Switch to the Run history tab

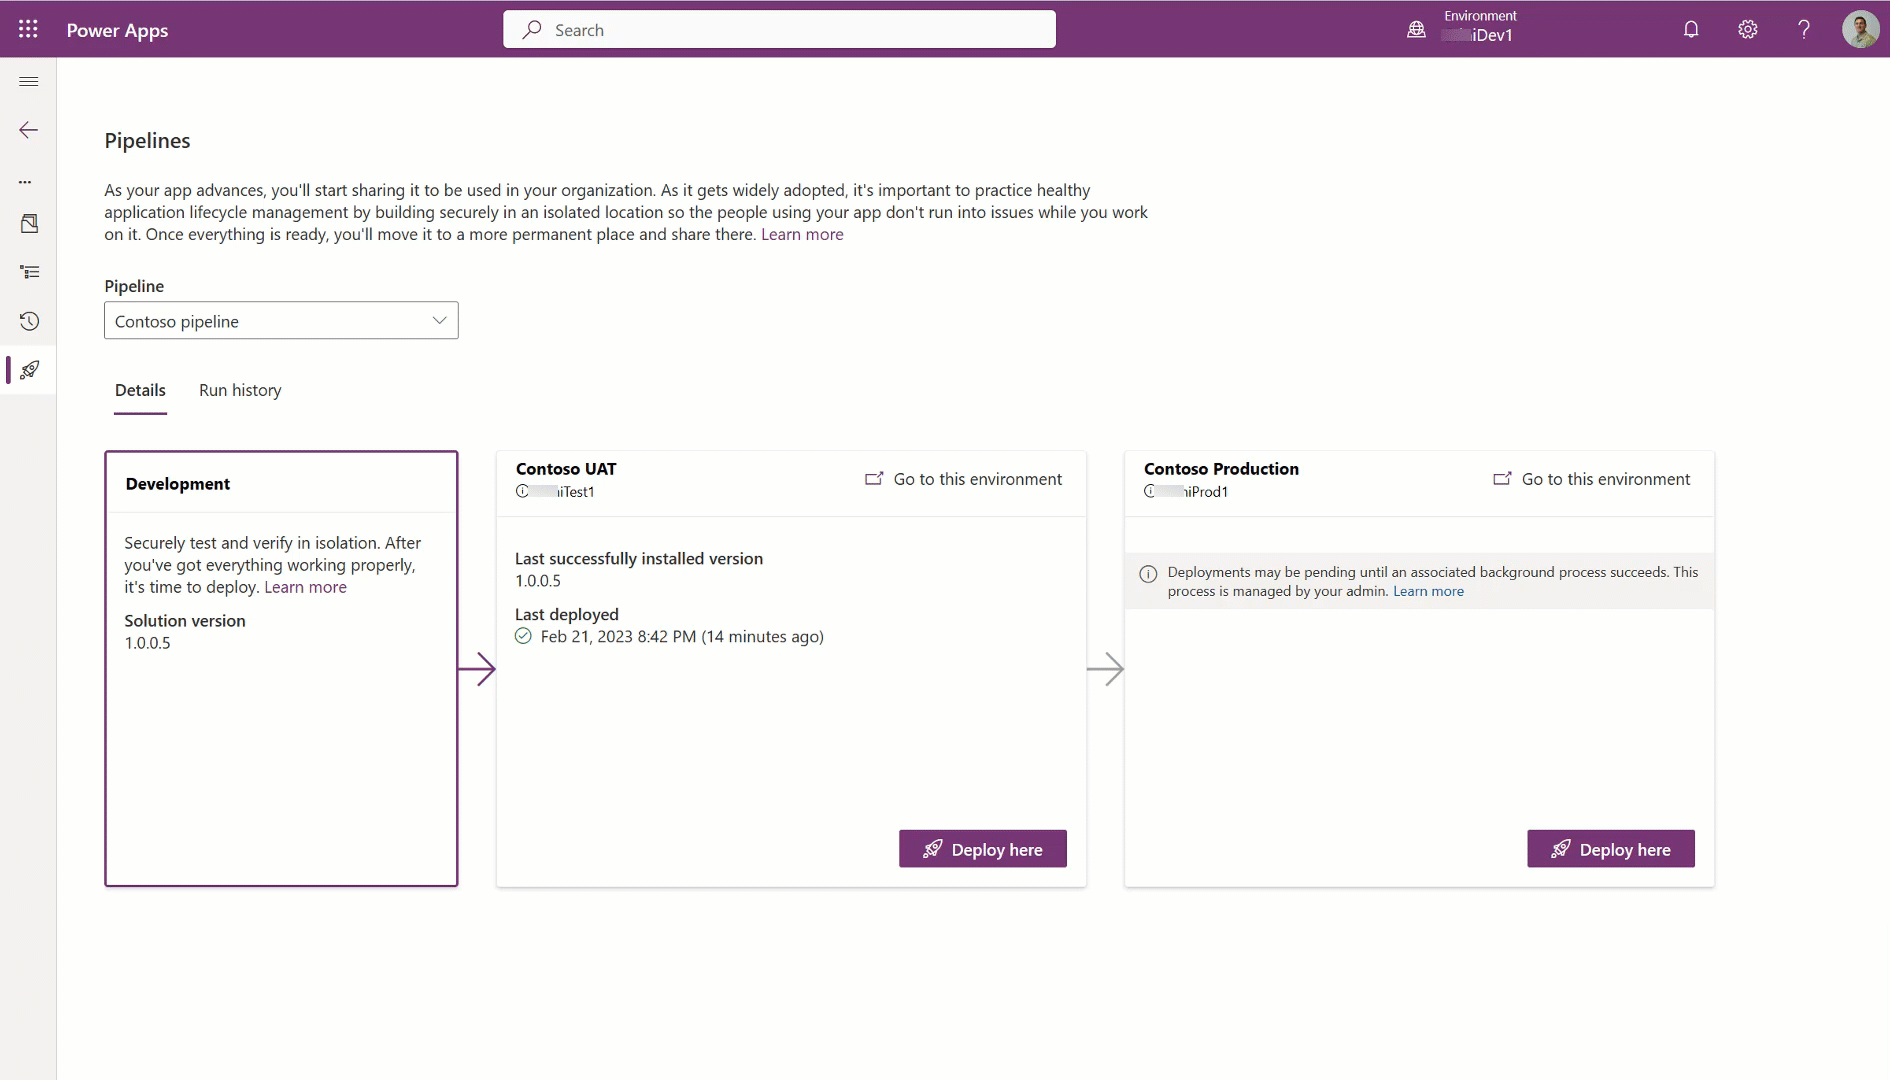239,390
